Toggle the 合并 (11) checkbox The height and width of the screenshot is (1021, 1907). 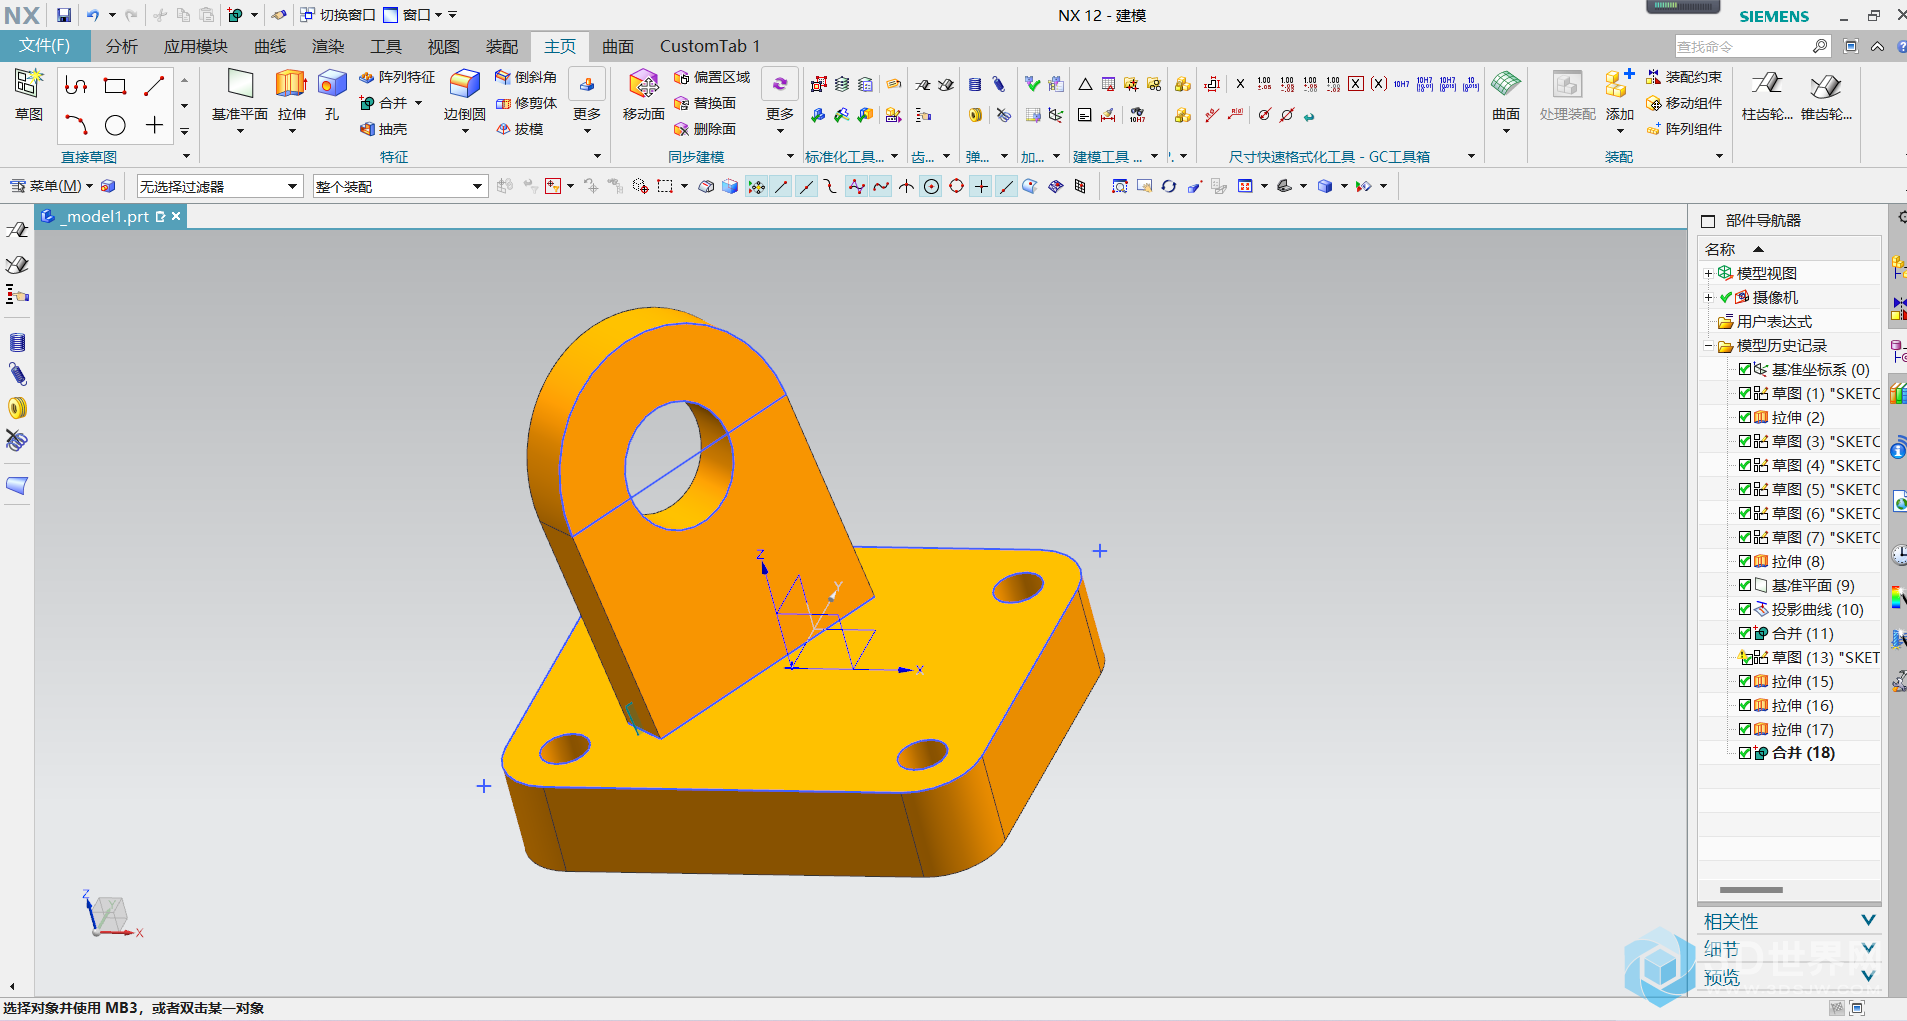[1745, 633]
